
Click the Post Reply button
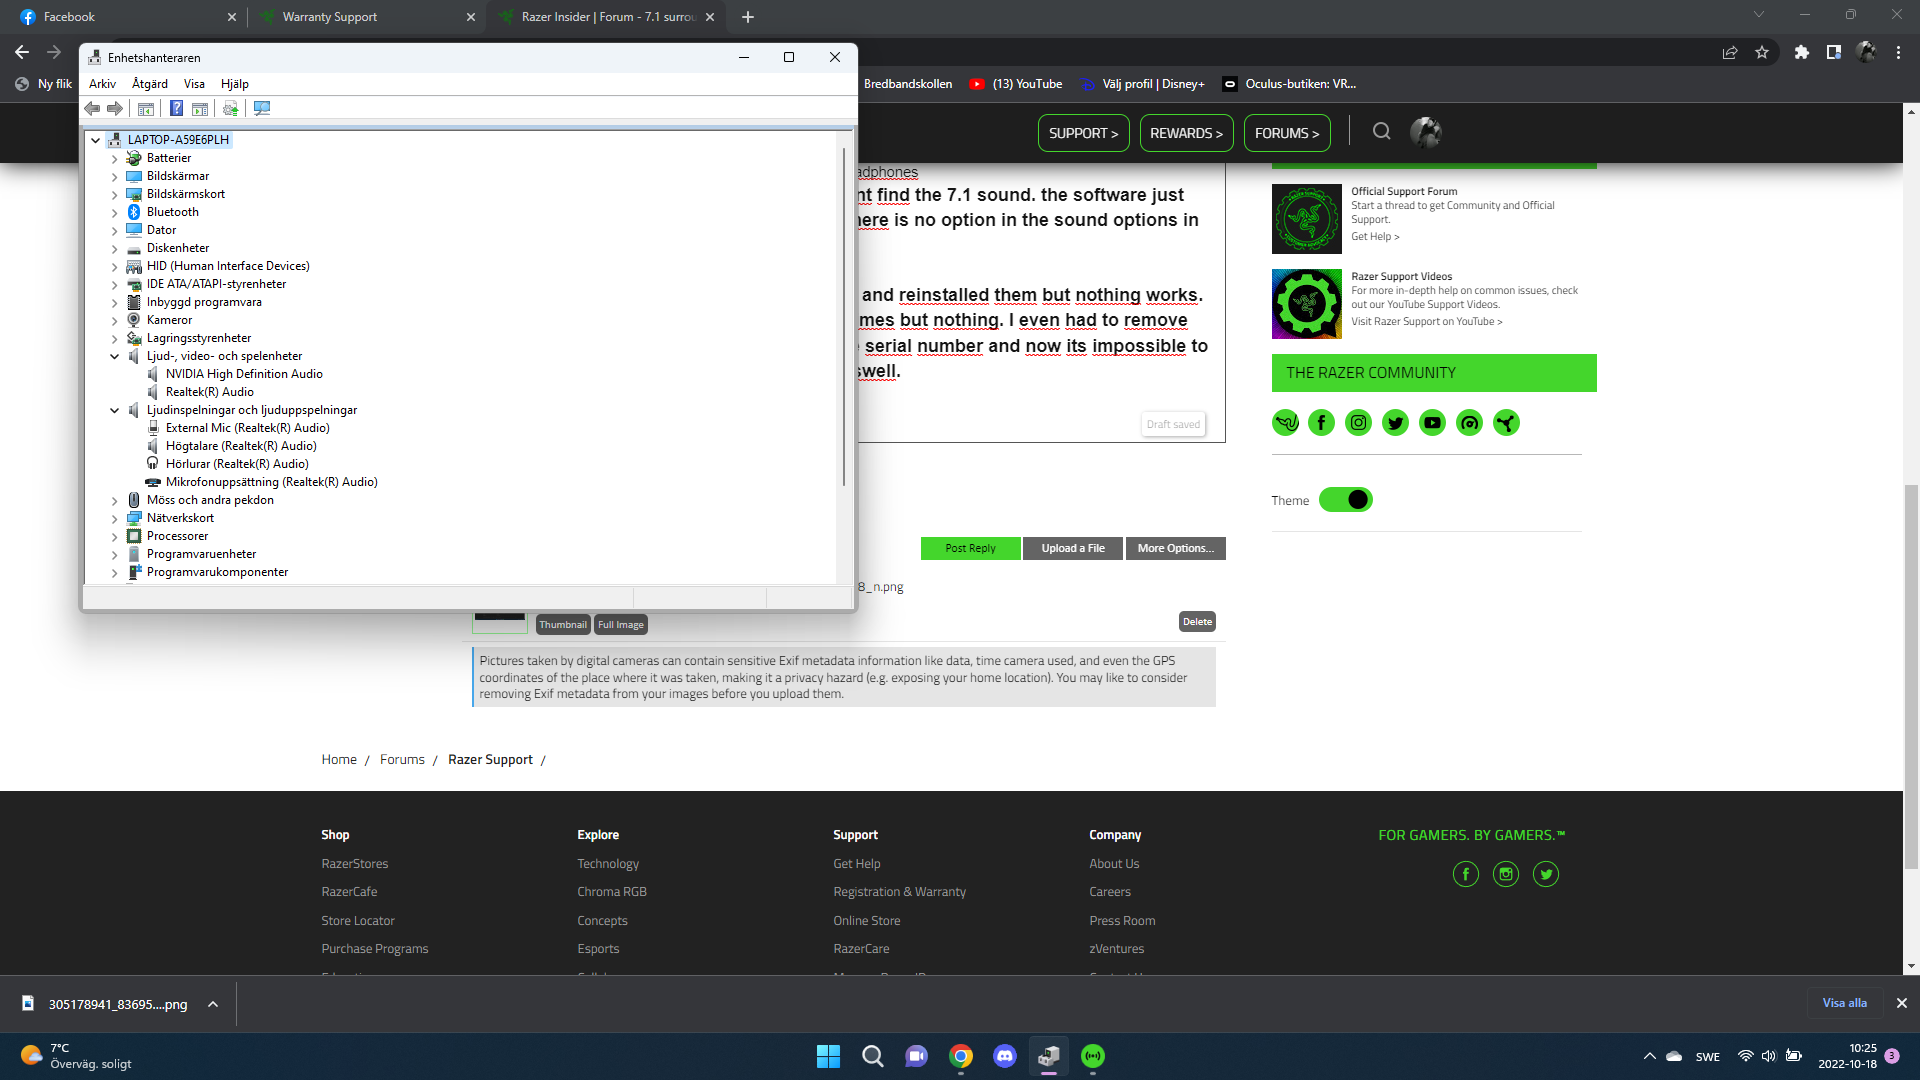970,548
